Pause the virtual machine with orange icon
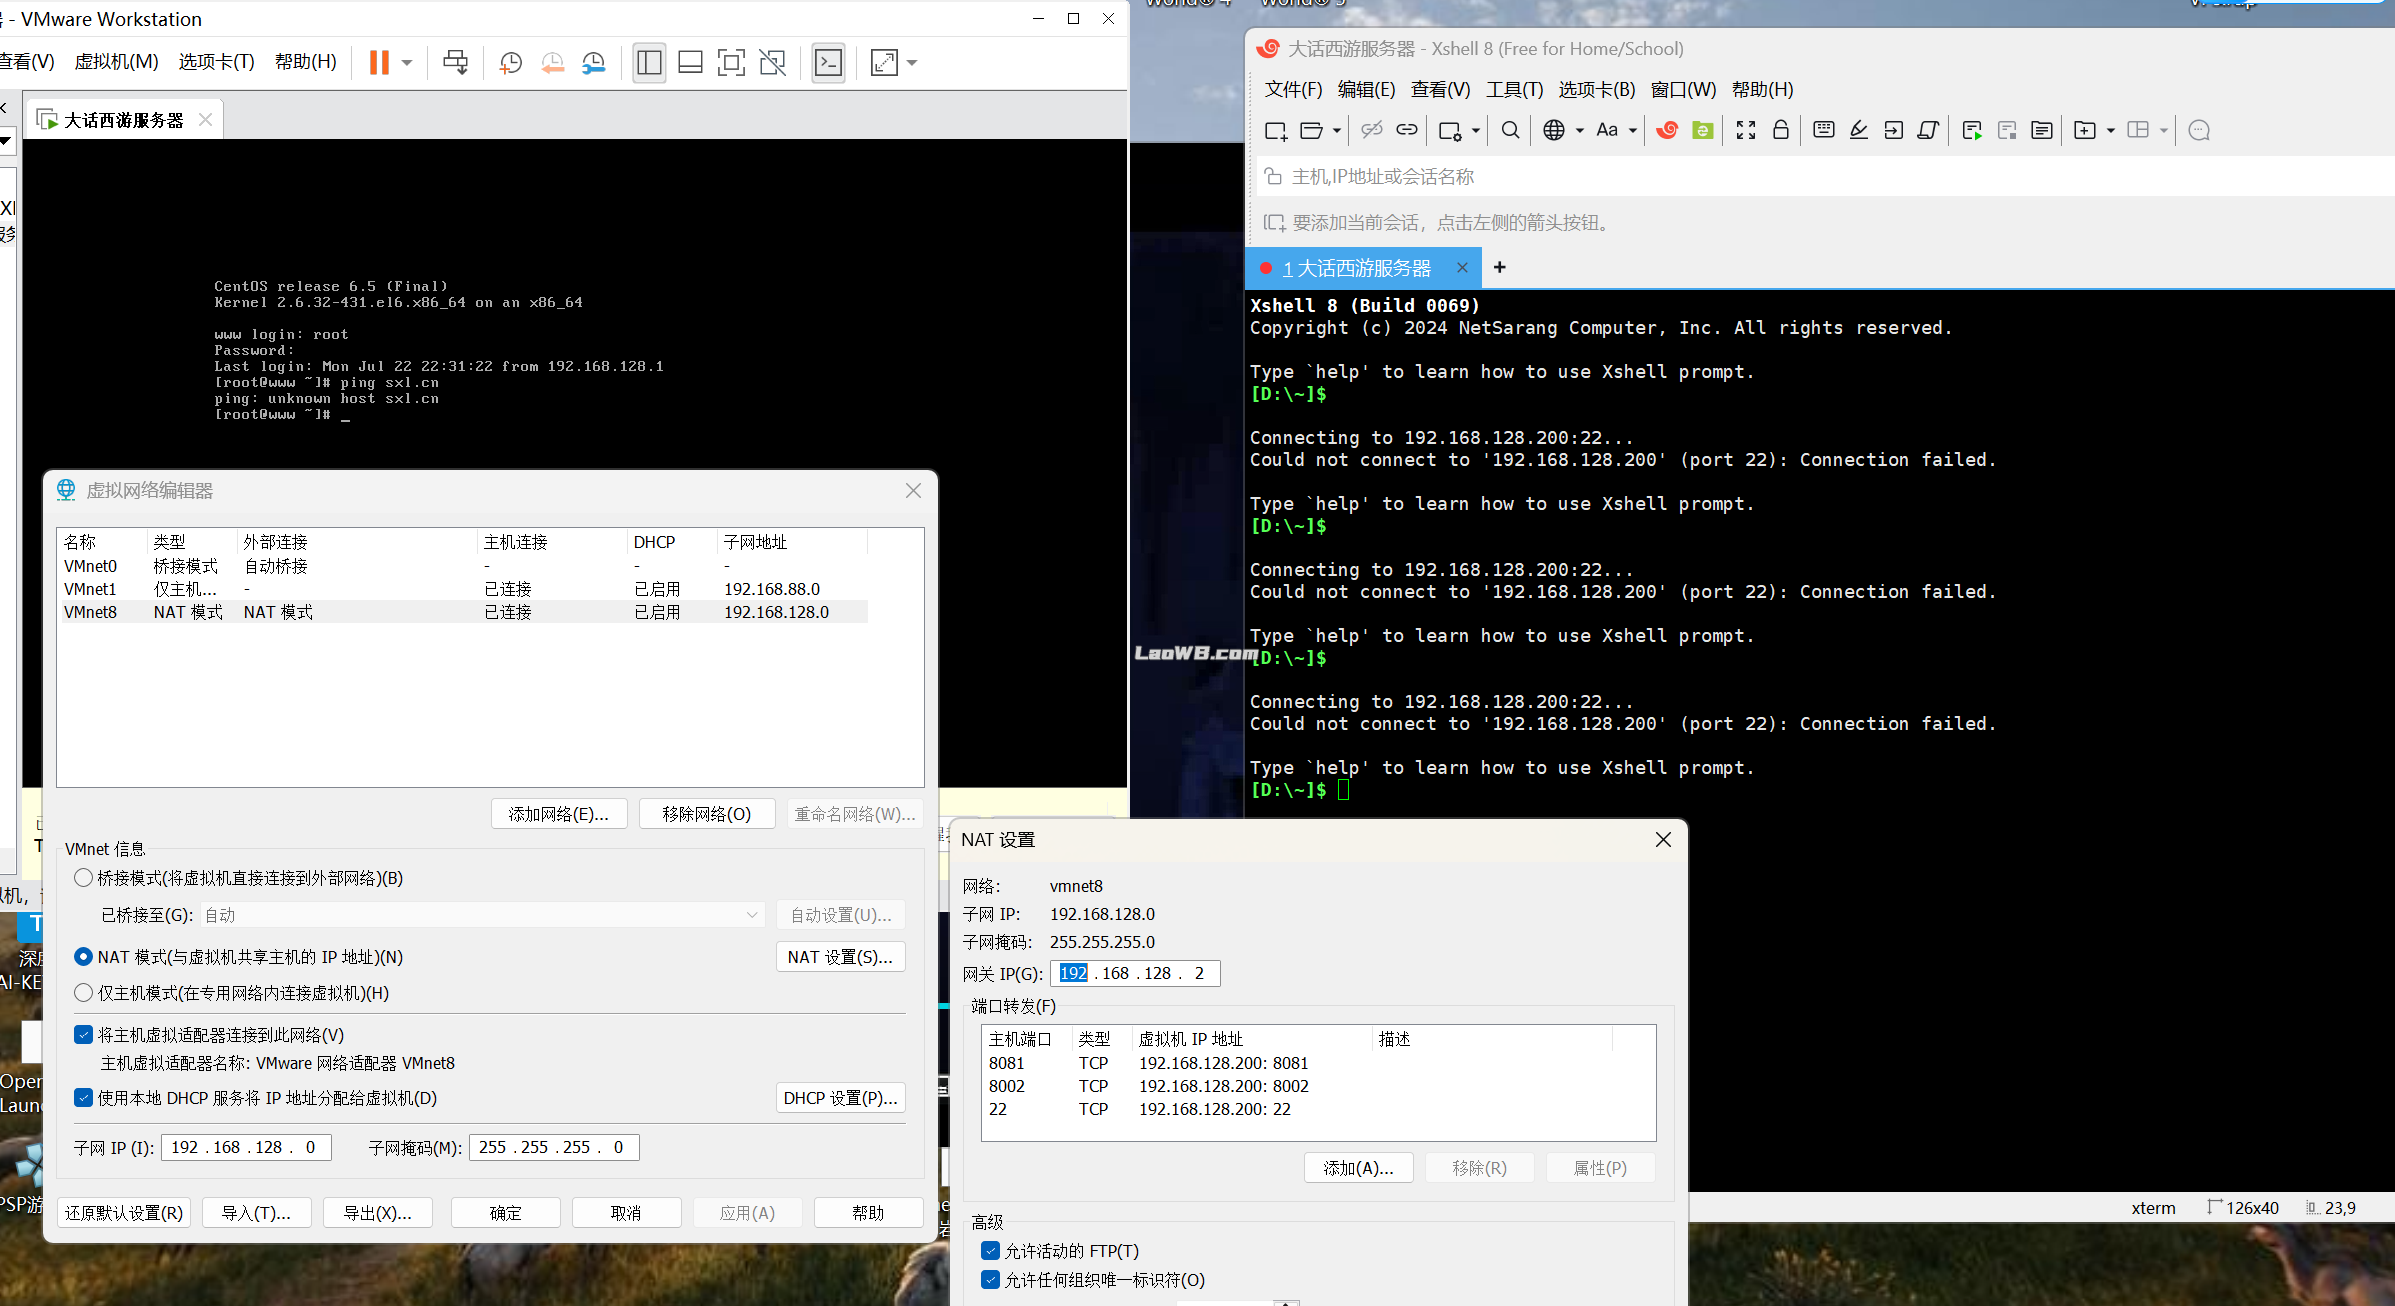Screen dimensions: 2395x1306 [x=379, y=63]
